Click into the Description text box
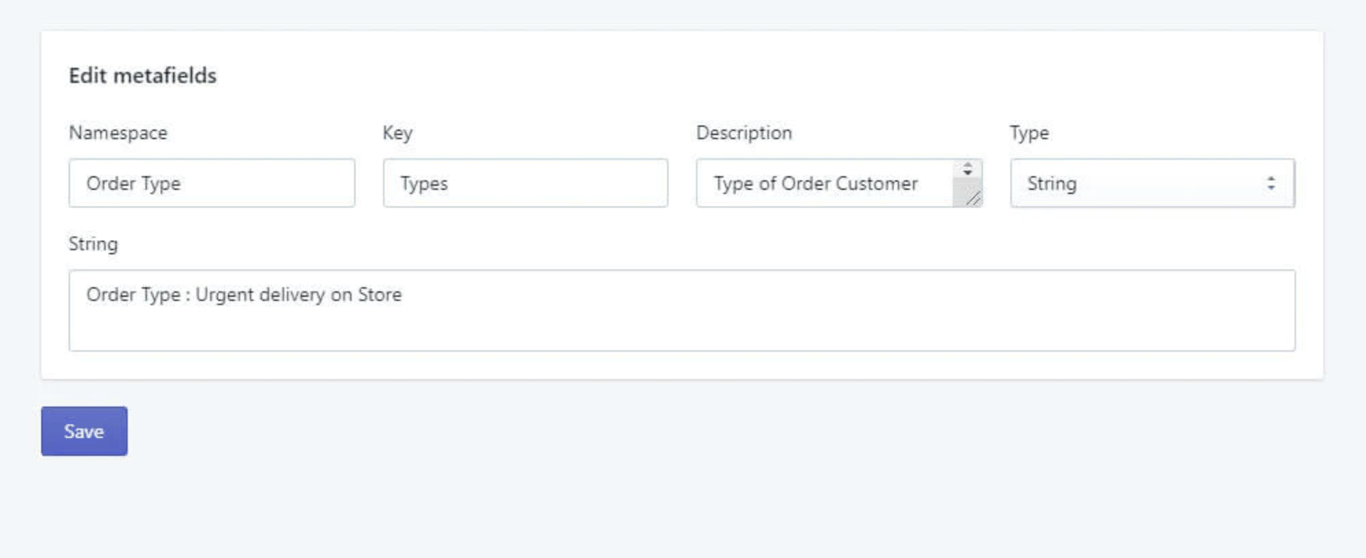This screenshot has height=558, width=1366. [x=826, y=184]
